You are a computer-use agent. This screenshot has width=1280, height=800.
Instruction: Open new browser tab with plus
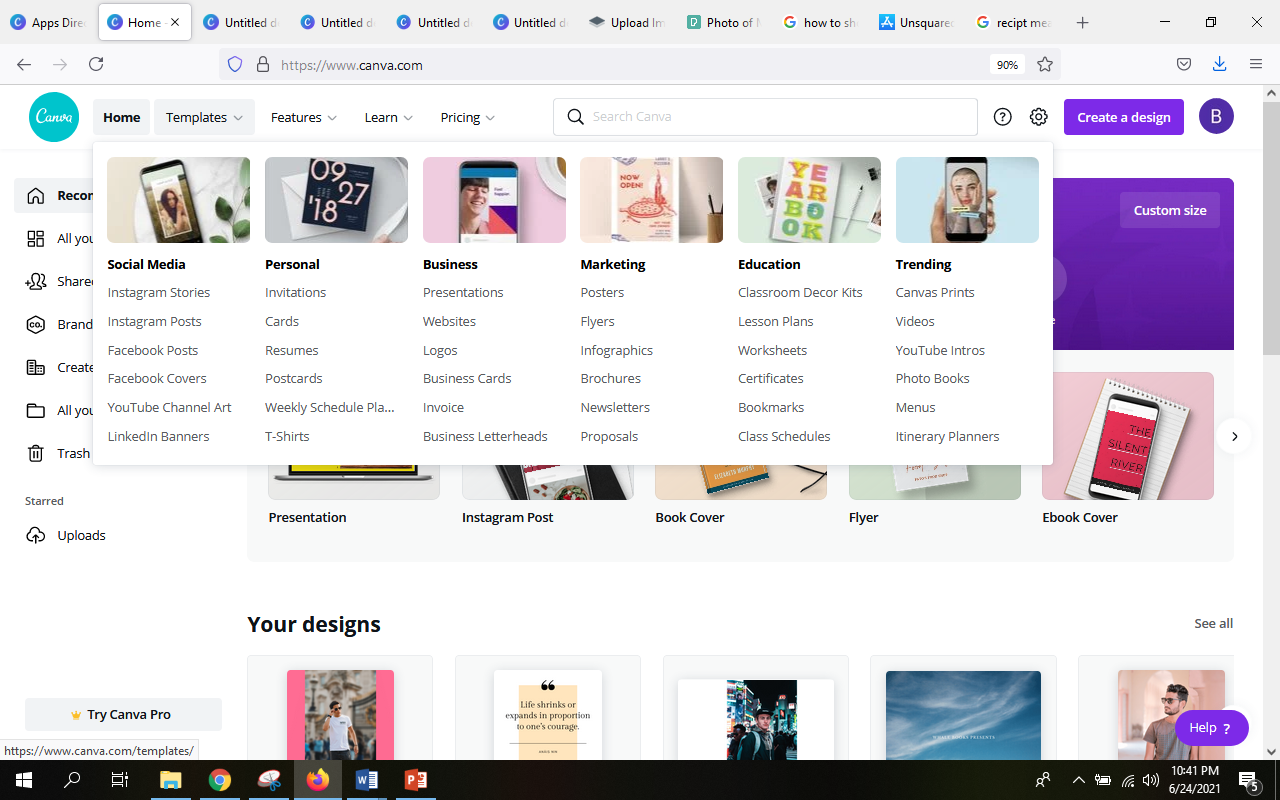(x=1082, y=22)
